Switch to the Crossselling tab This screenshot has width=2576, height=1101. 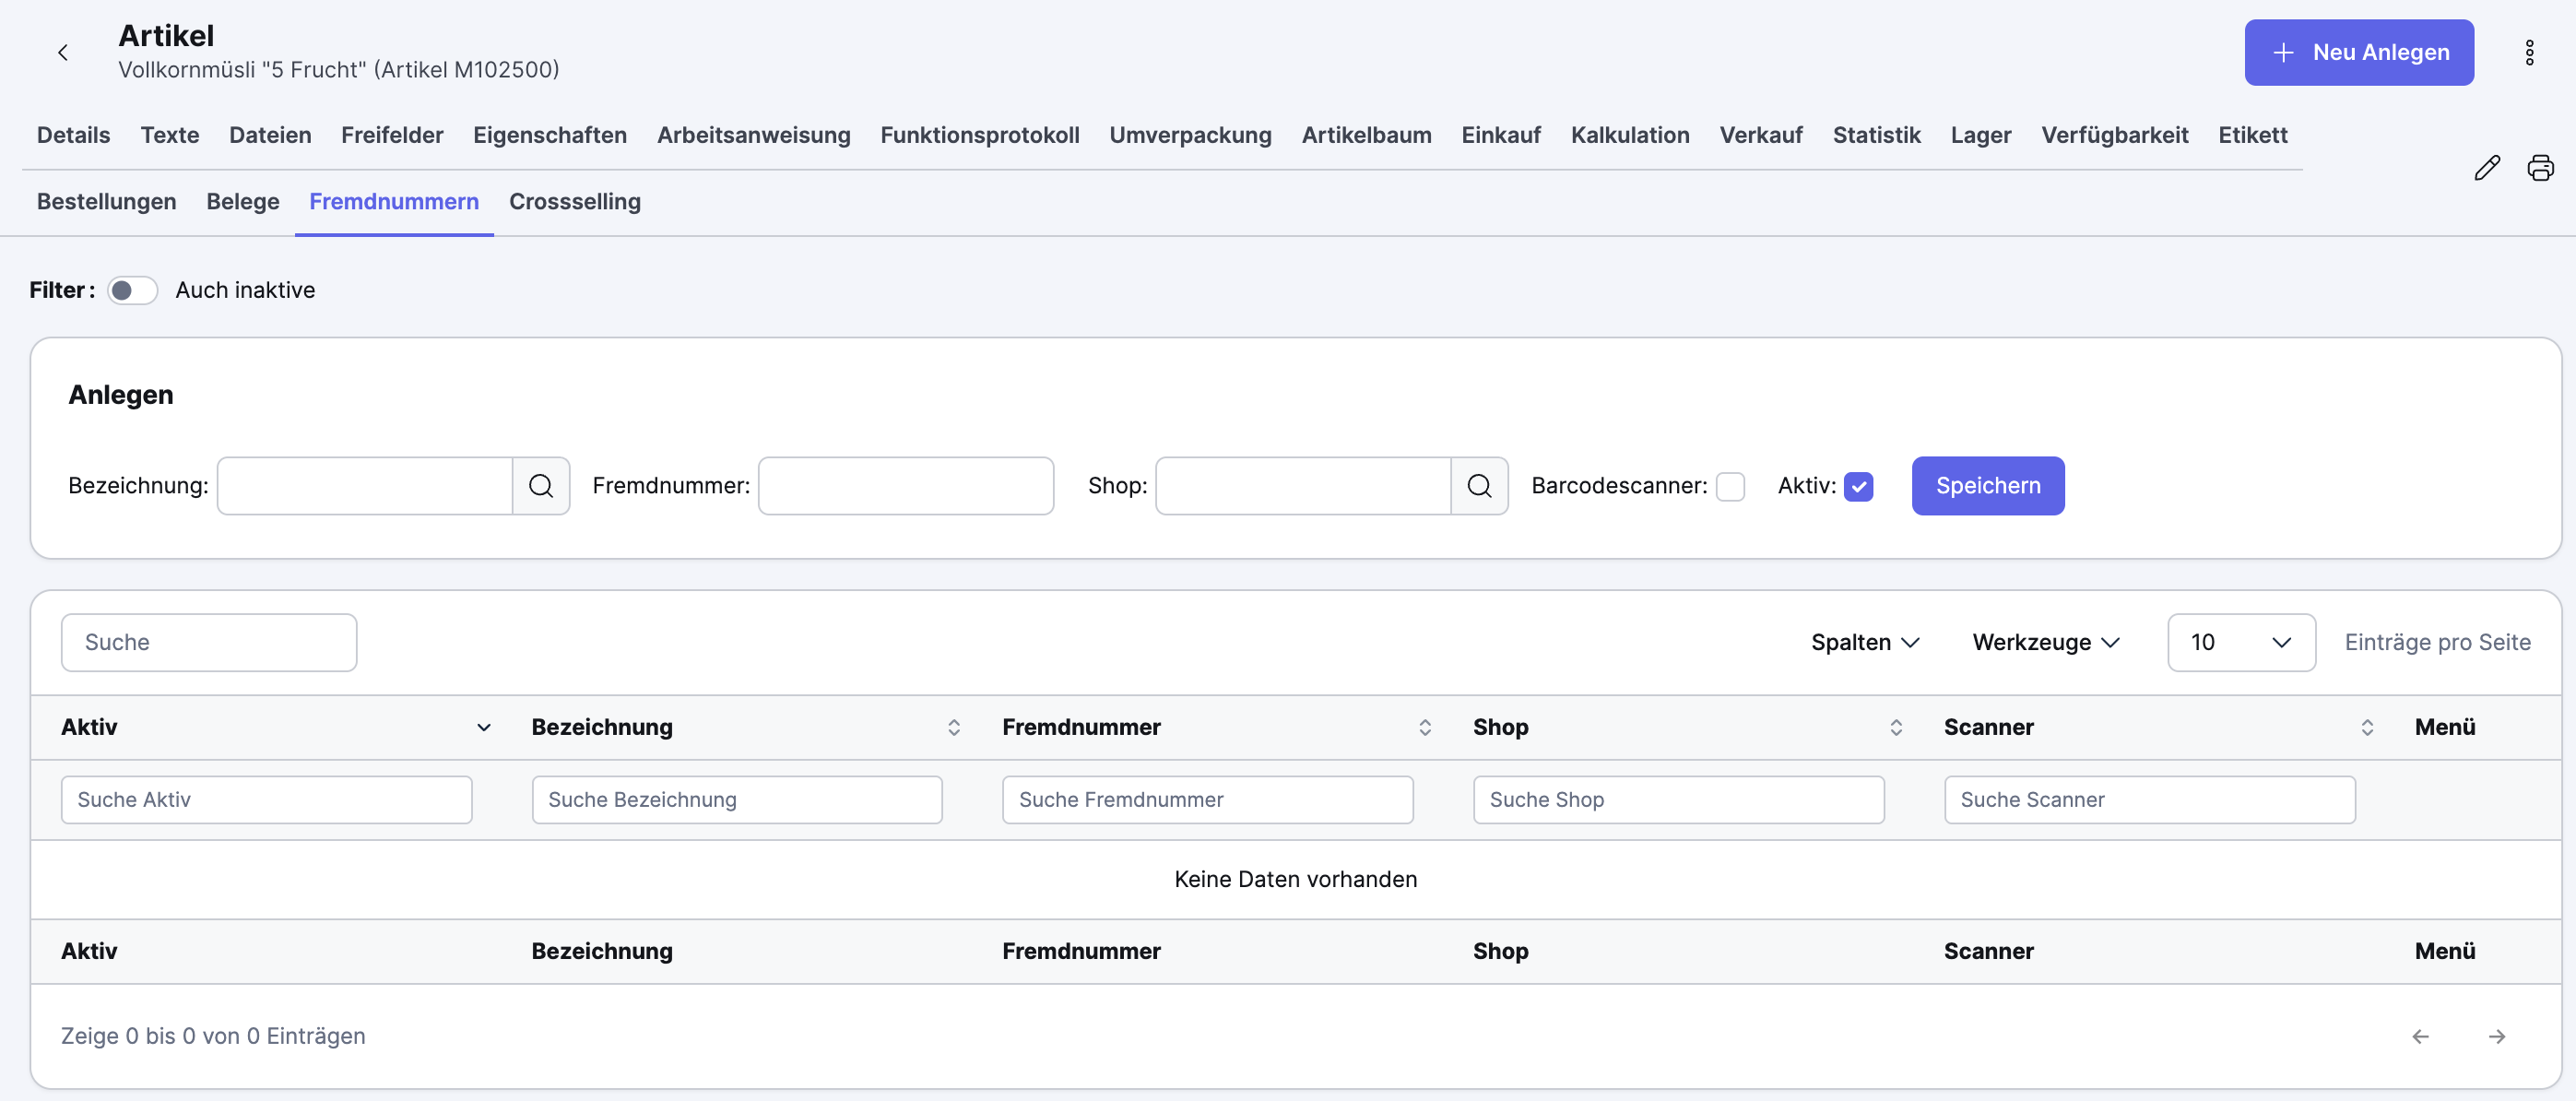click(574, 201)
